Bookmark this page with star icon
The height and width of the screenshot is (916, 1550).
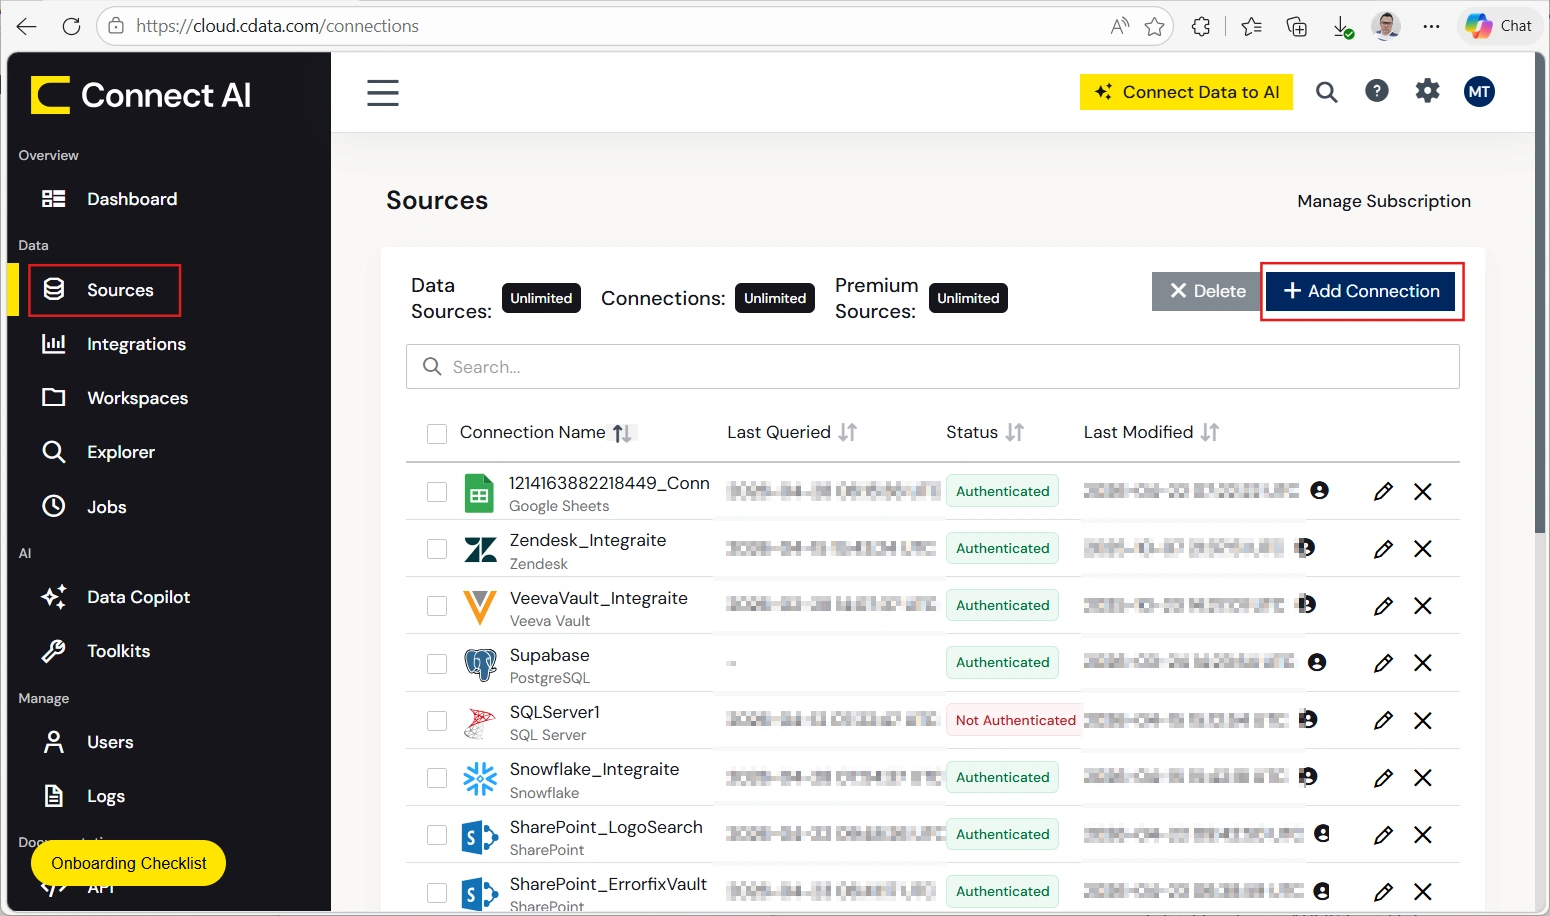[1154, 26]
